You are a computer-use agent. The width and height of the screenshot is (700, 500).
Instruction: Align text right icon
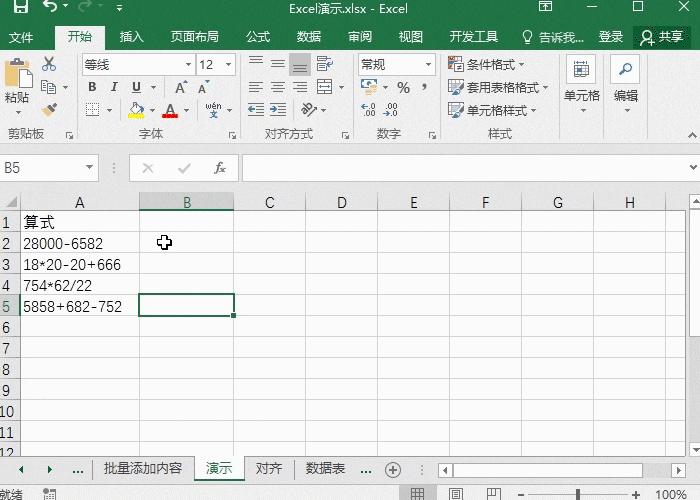[x=300, y=87]
